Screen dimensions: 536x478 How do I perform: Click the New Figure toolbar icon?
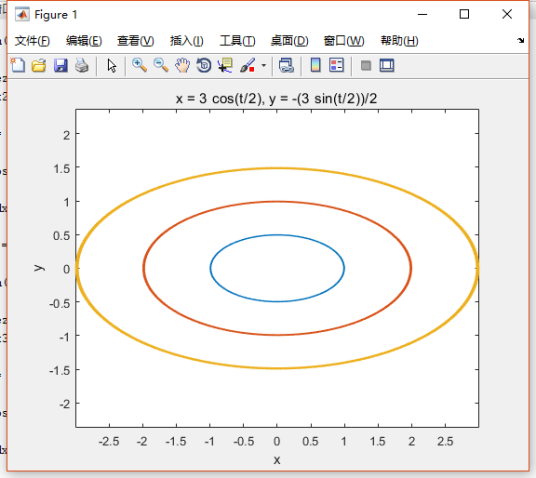pyautogui.click(x=18, y=65)
